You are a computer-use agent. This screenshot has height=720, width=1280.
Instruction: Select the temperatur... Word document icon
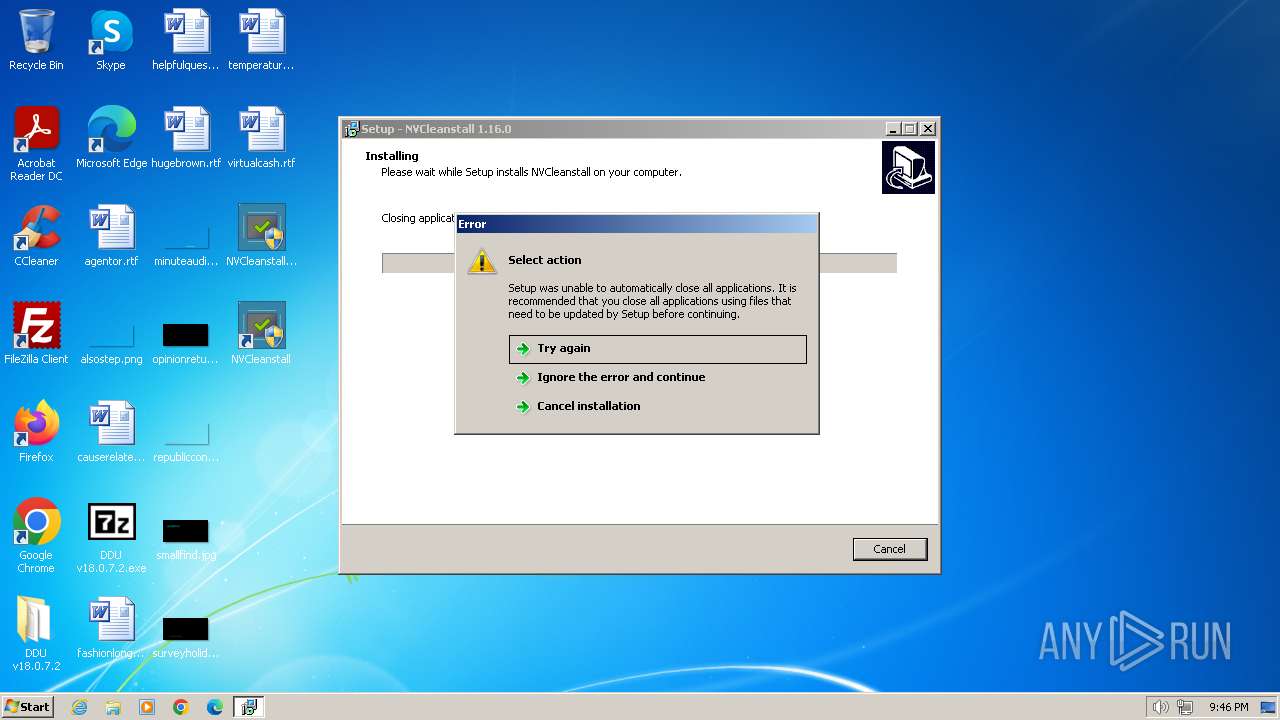pyautogui.click(x=261, y=40)
